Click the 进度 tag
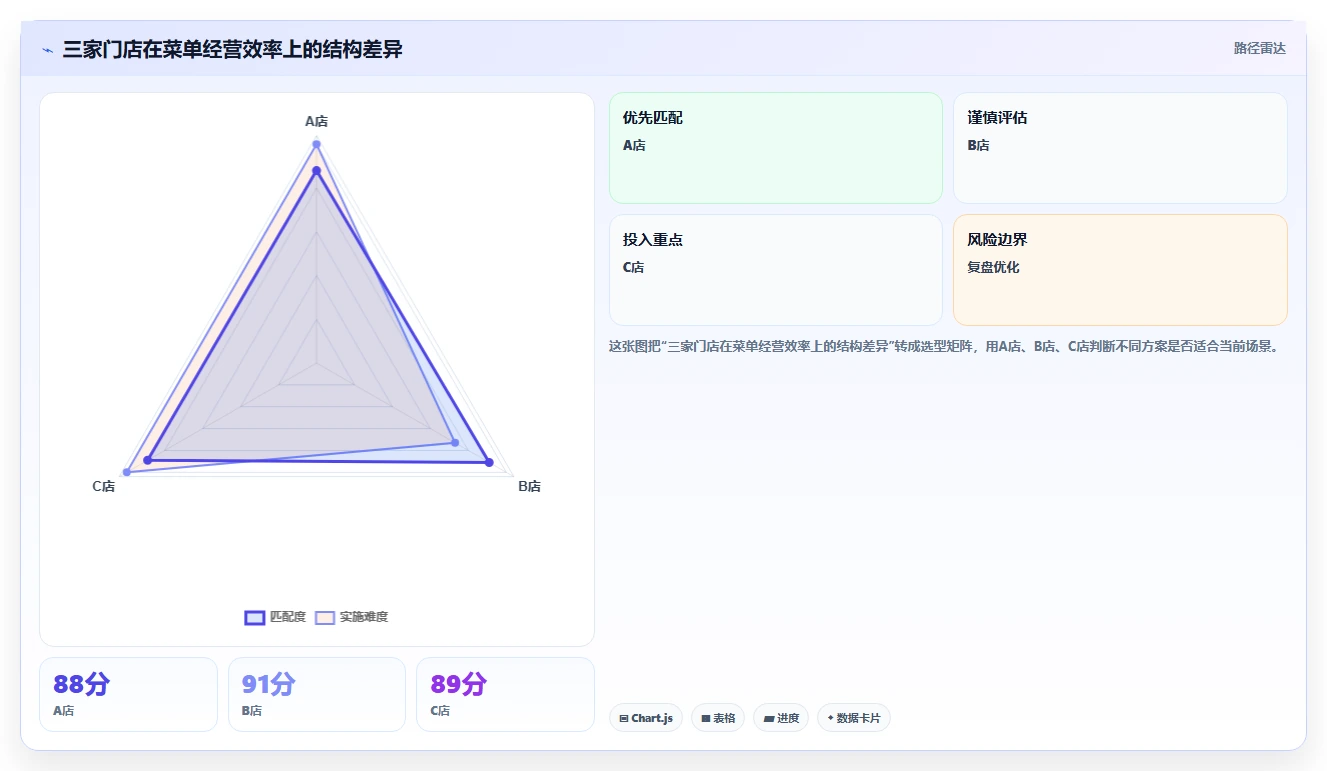The image size is (1327, 771). pyautogui.click(x=781, y=718)
